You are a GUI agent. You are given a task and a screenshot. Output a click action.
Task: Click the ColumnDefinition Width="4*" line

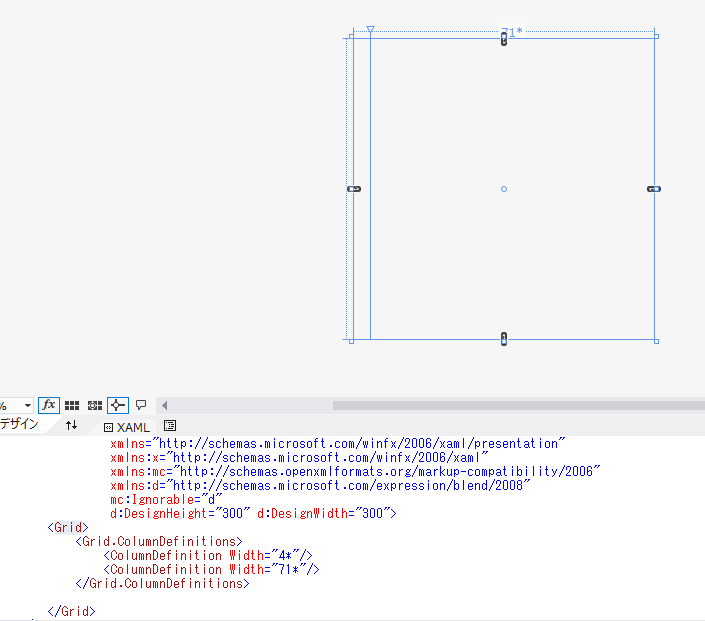pyautogui.click(x=208, y=555)
